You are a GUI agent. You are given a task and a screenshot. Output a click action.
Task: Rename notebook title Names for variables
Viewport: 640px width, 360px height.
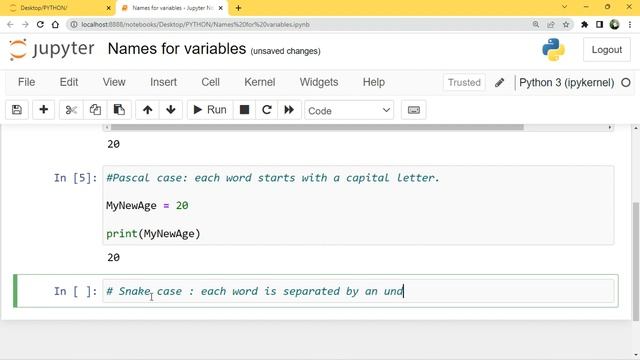(177, 49)
